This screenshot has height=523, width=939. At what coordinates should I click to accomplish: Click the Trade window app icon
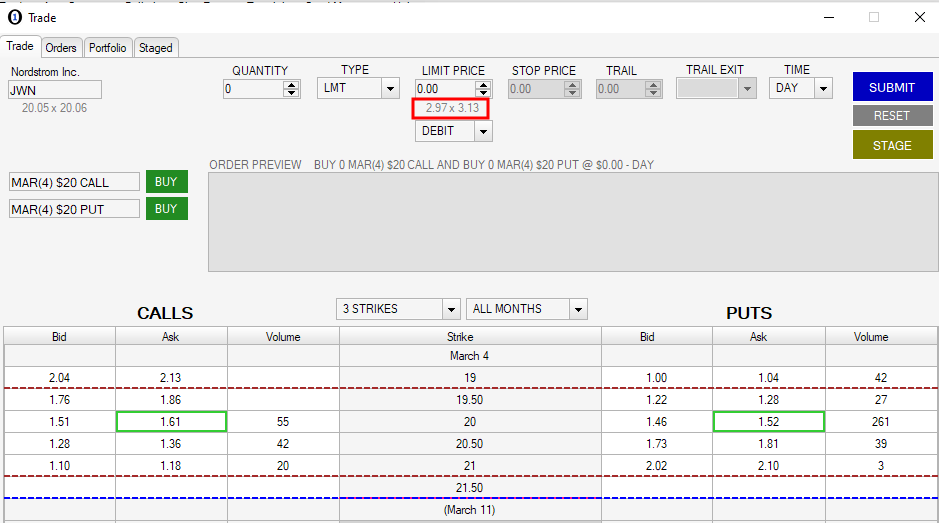click(x=15, y=17)
